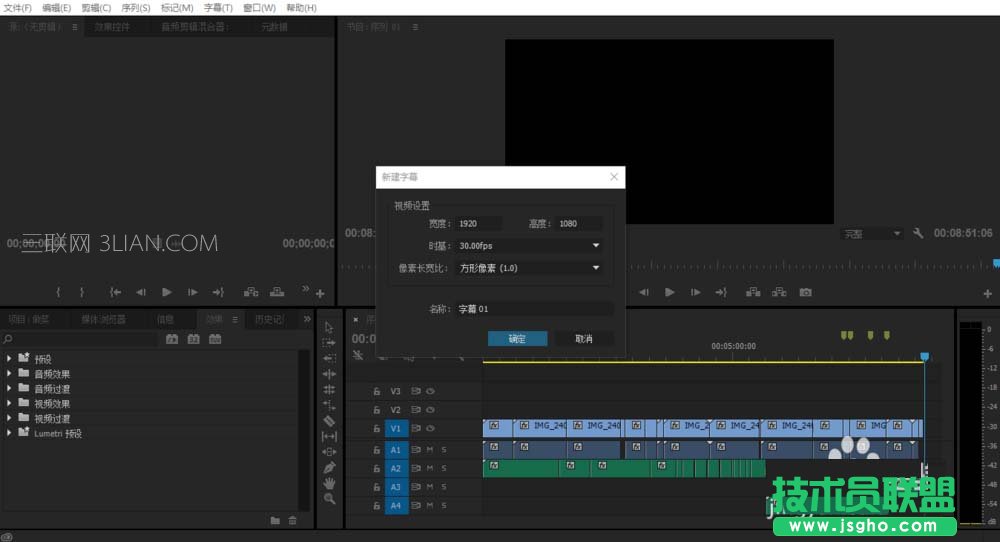Create new custom bin in Effects panel

275,520
